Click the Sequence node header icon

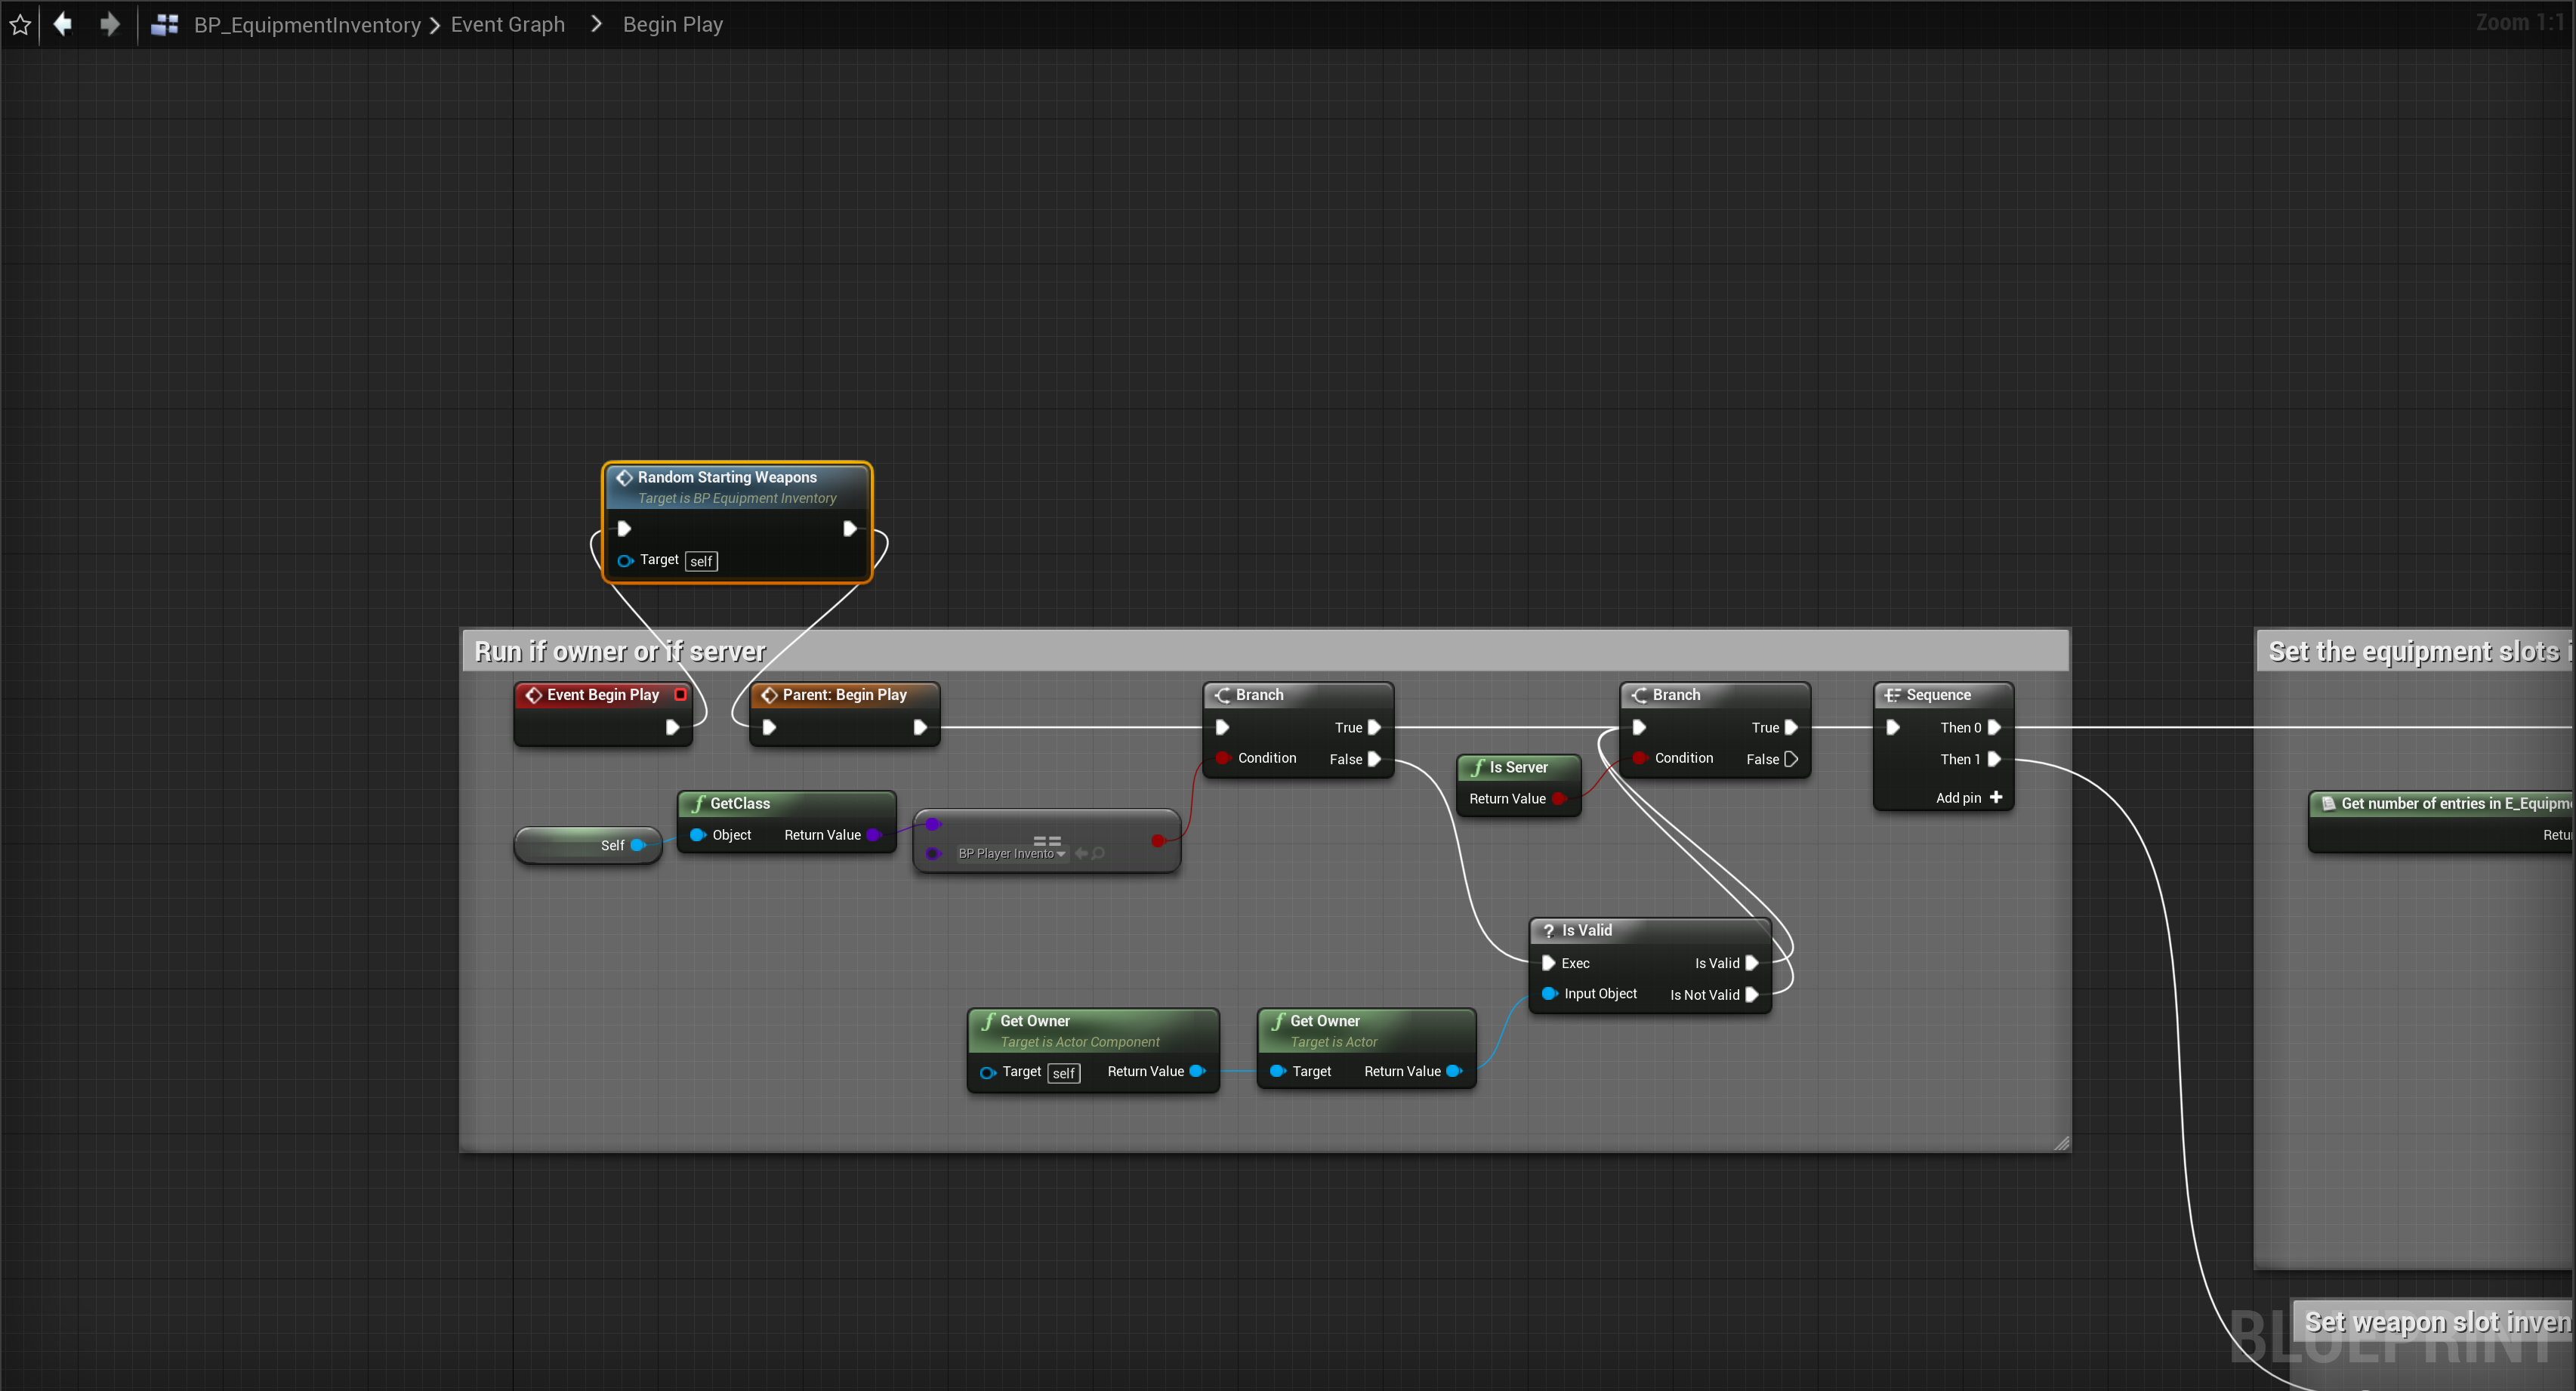click(1892, 695)
